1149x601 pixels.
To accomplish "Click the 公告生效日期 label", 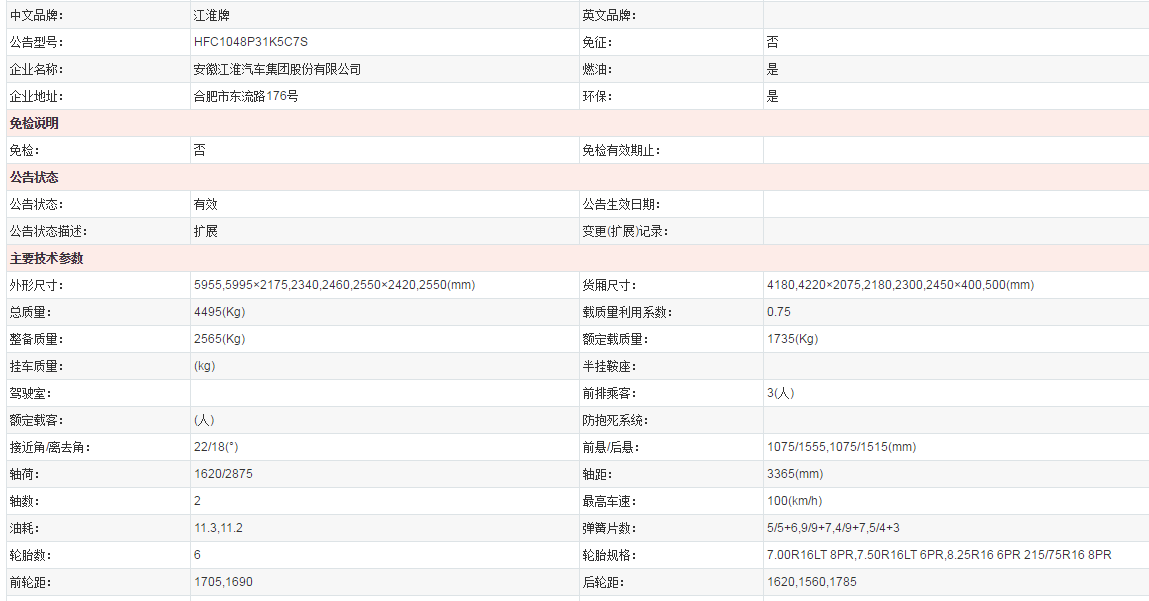I will [621, 204].
